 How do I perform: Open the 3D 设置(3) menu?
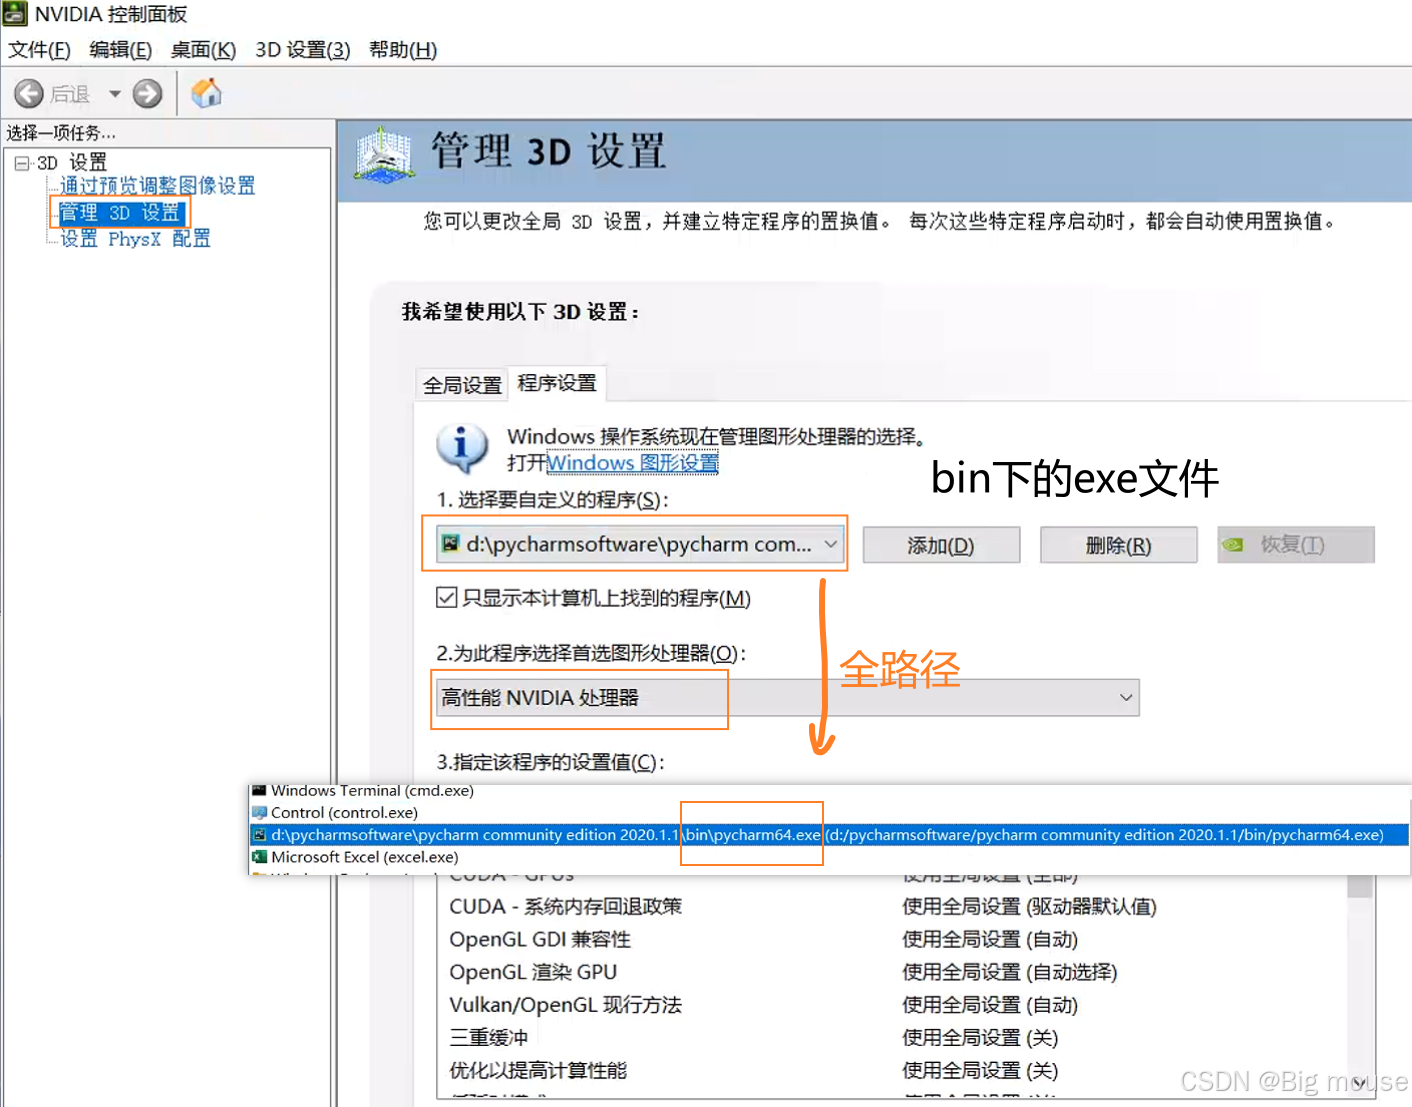click(303, 50)
